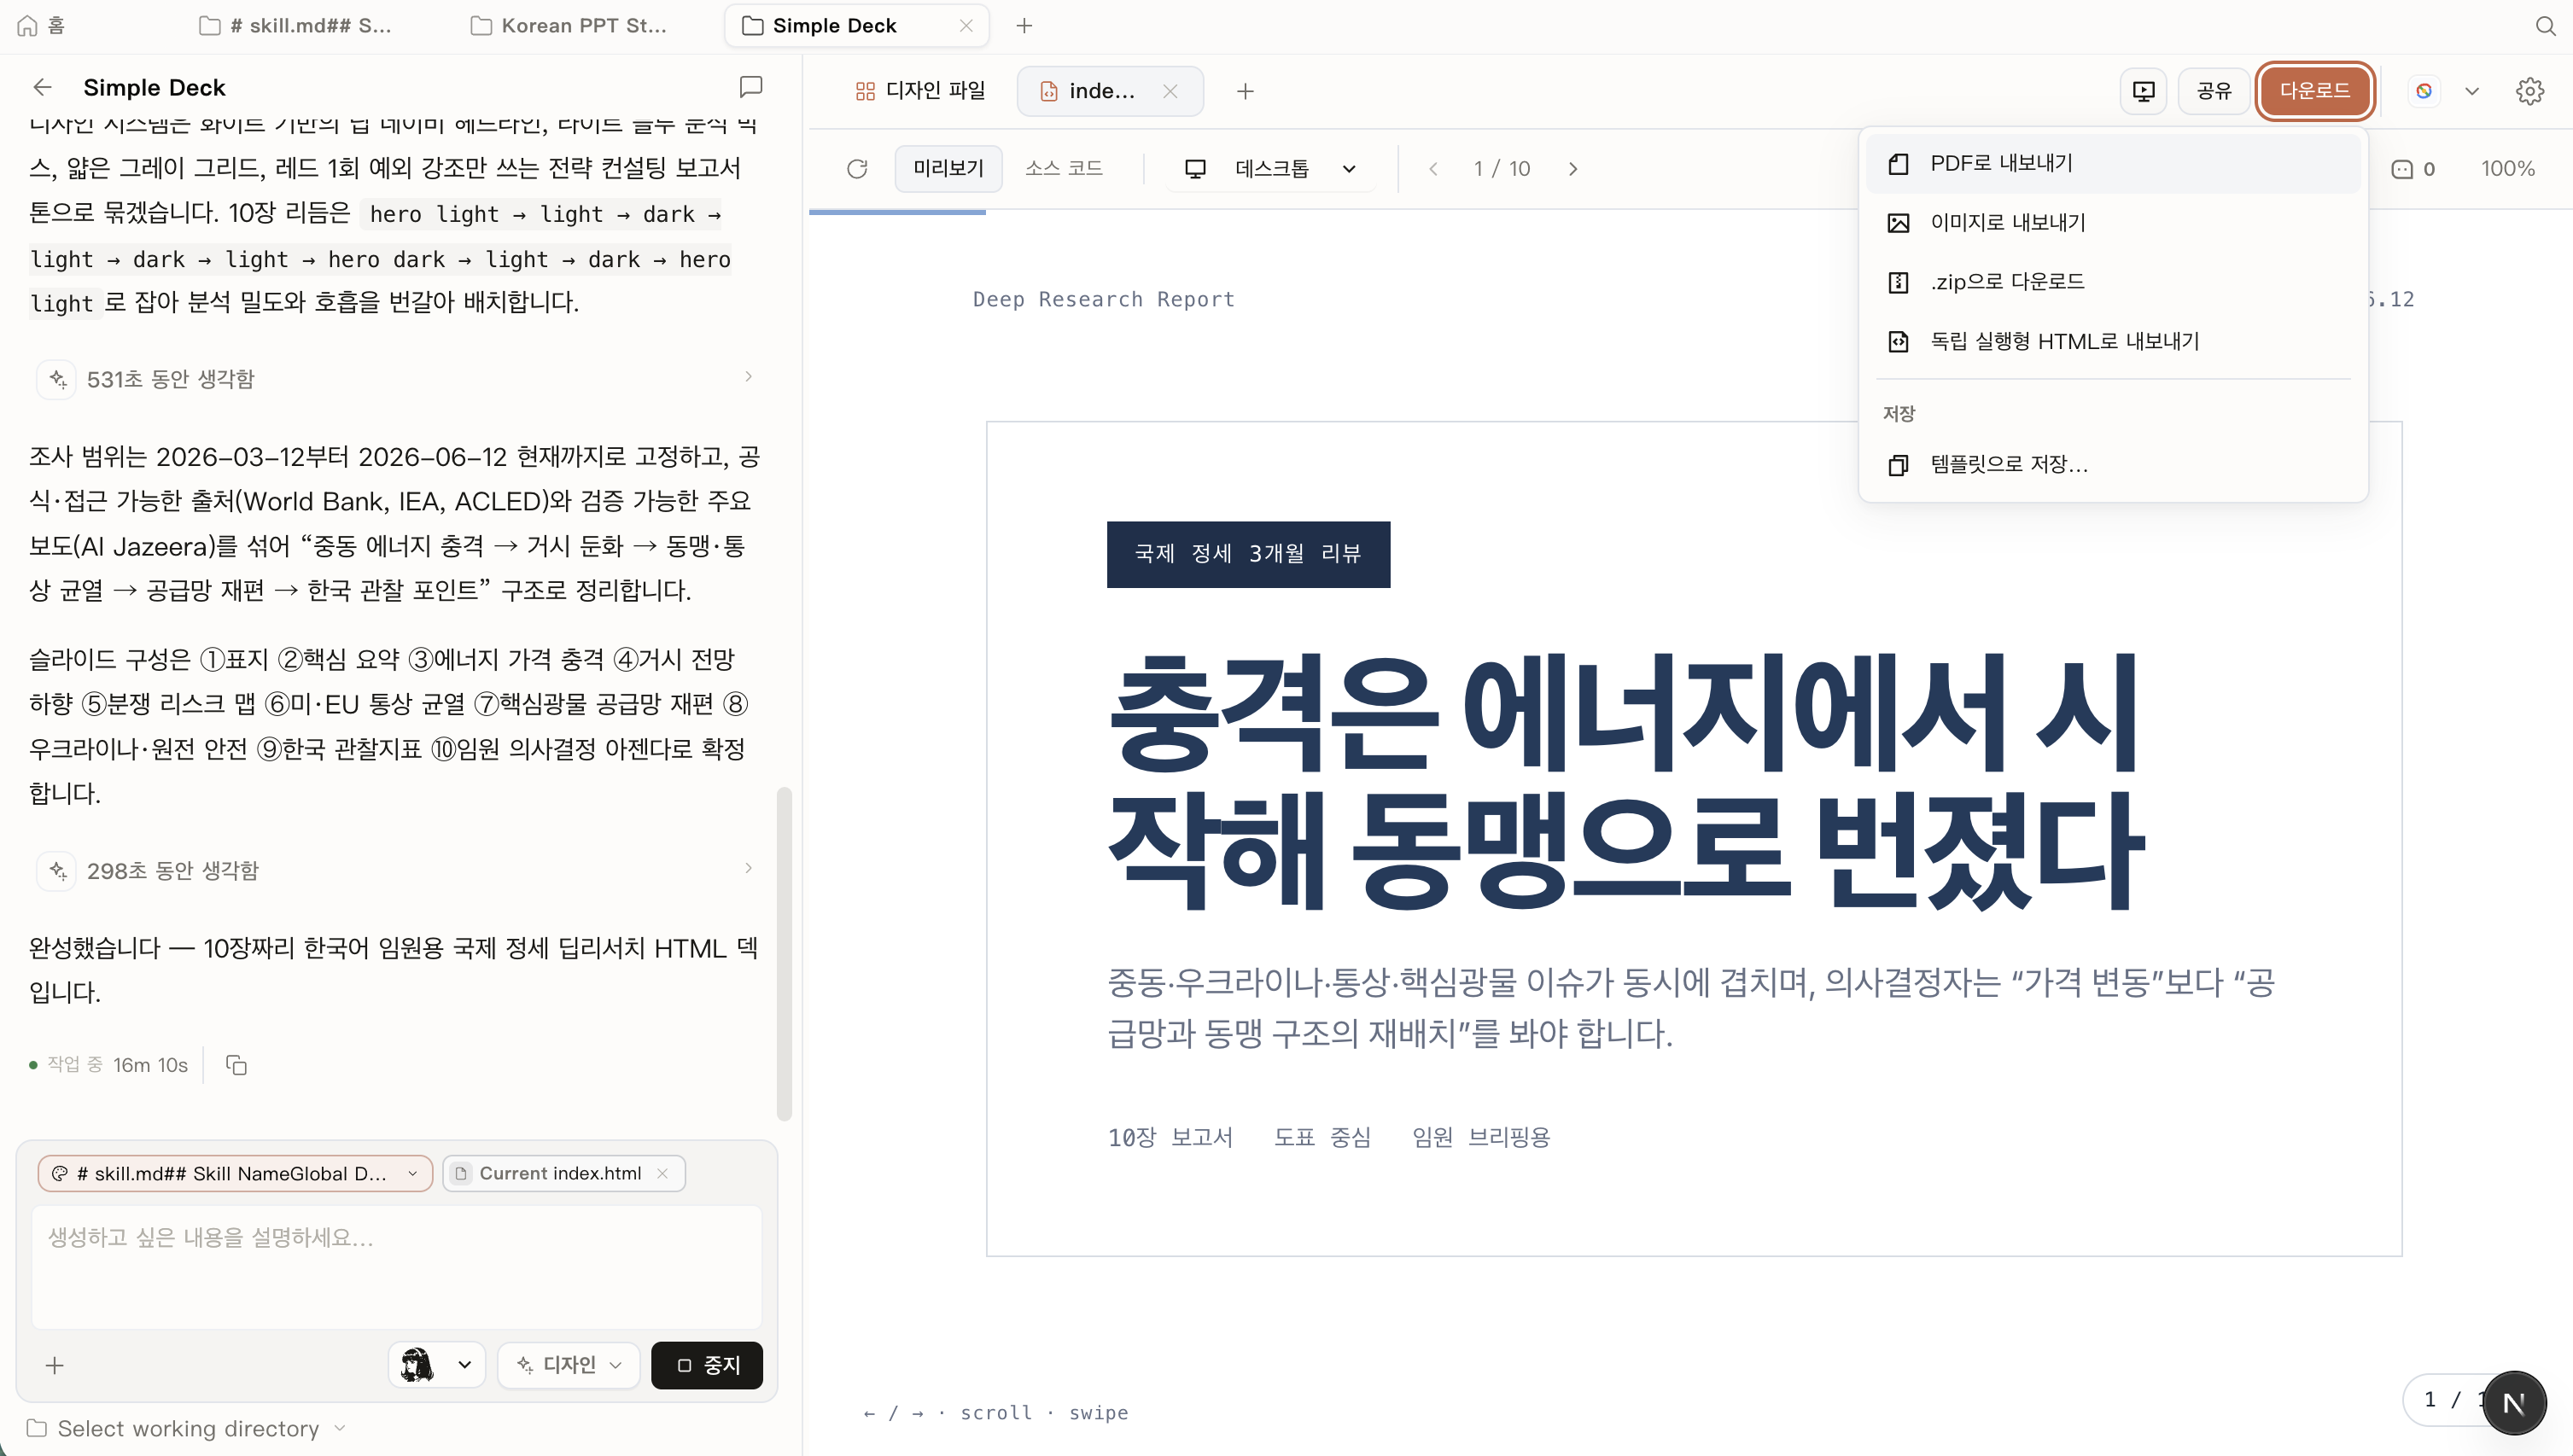Click the 다운로드 button
Image resolution: width=2573 pixels, height=1456 pixels.
pyautogui.click(x=2314, y=91)
